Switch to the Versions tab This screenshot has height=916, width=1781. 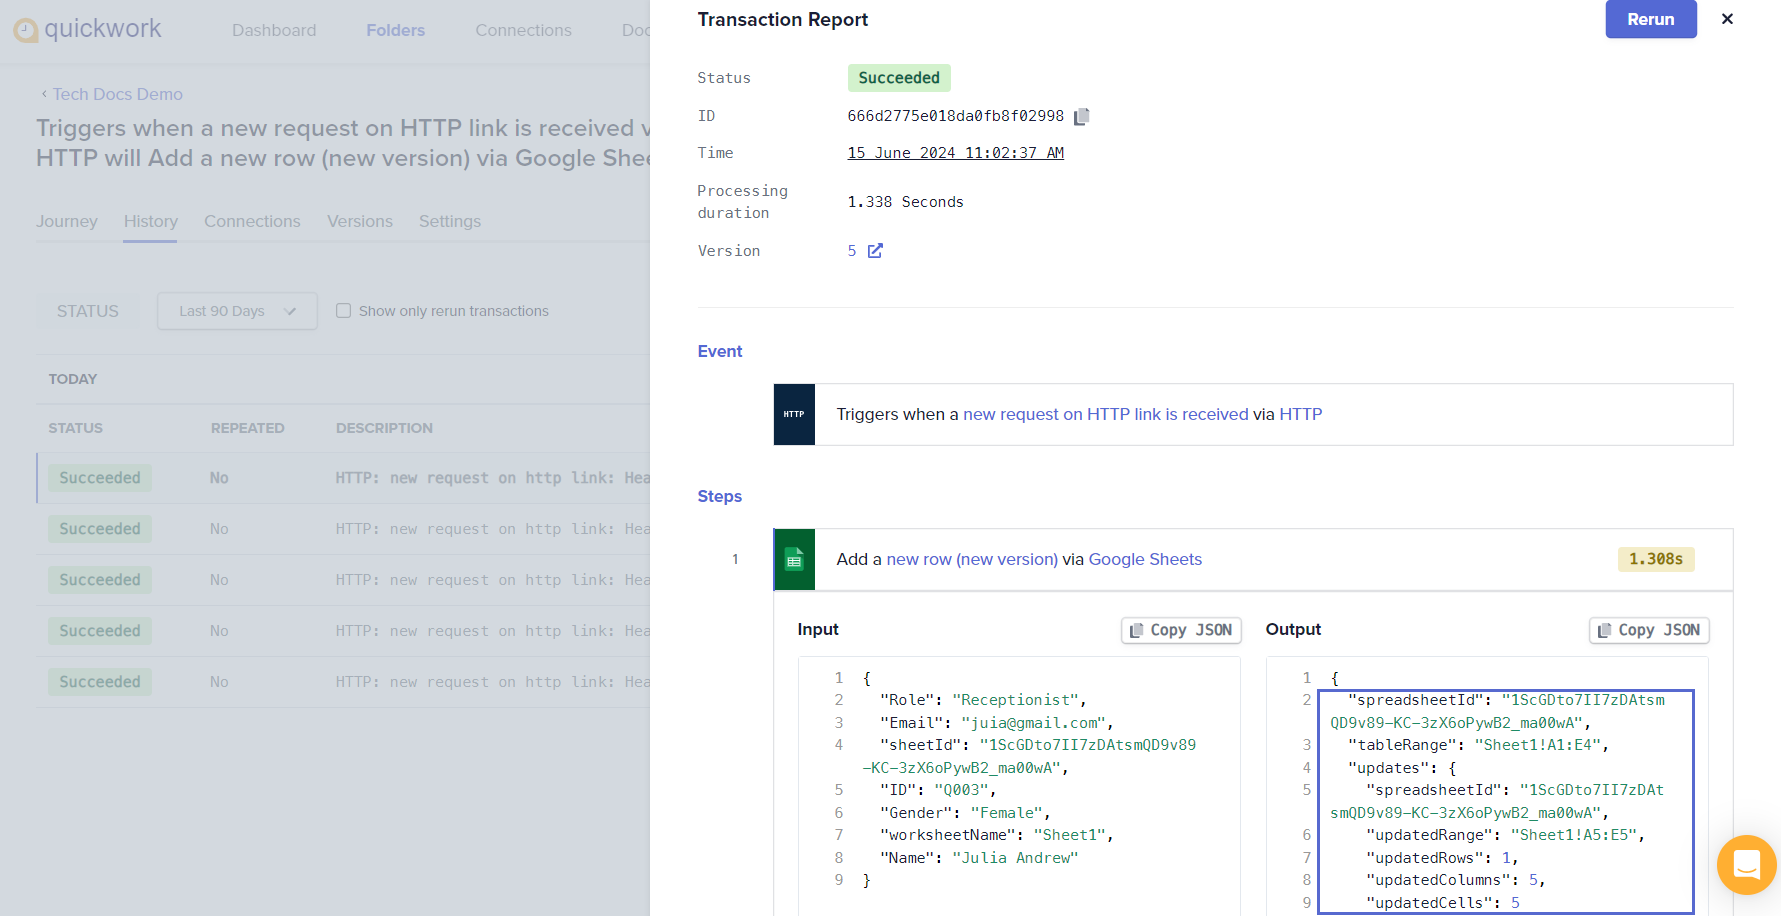point(360,221)
